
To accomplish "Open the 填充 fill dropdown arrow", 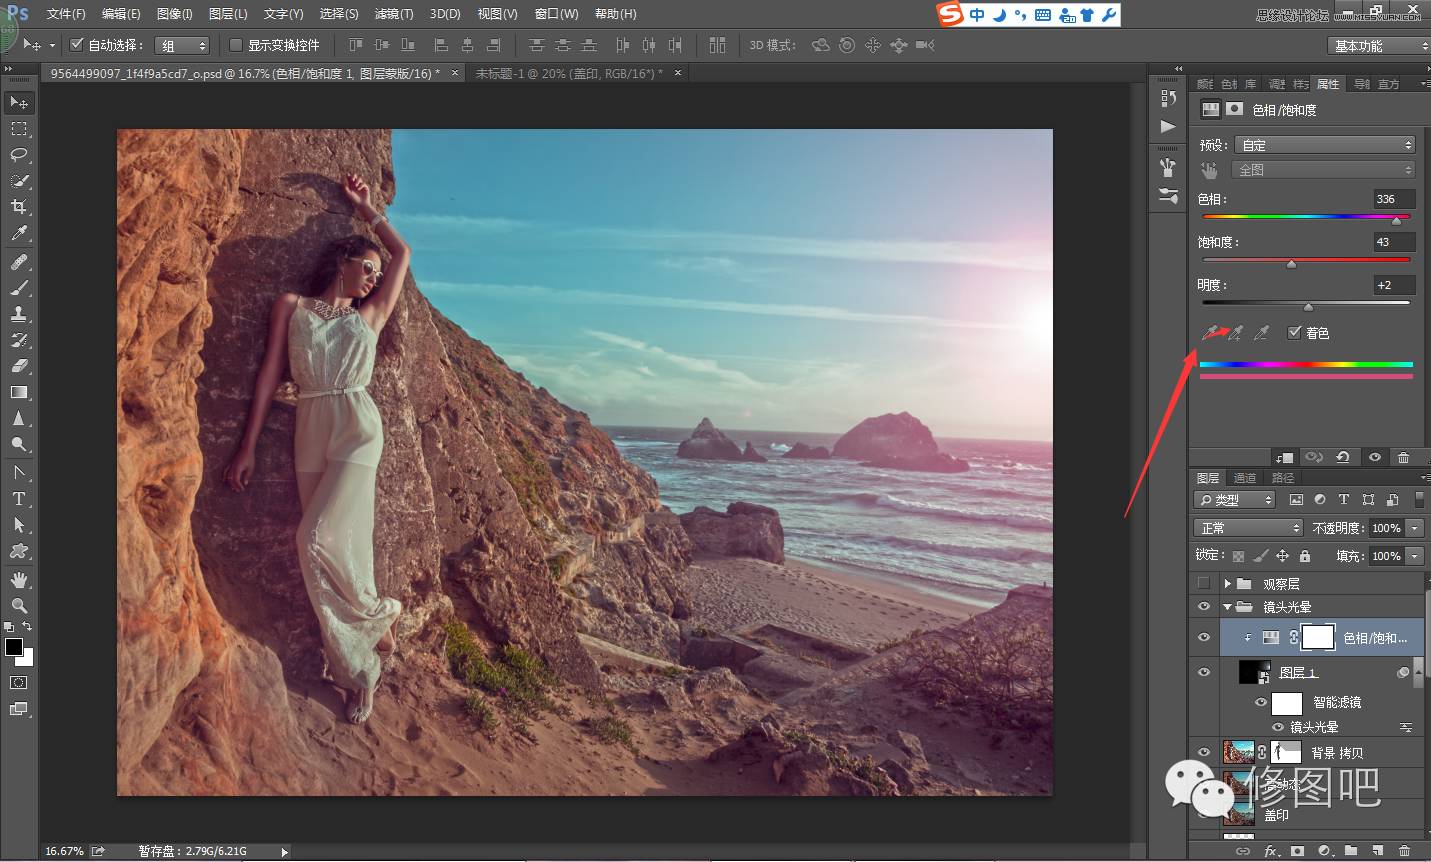I will coord(1415,555).
